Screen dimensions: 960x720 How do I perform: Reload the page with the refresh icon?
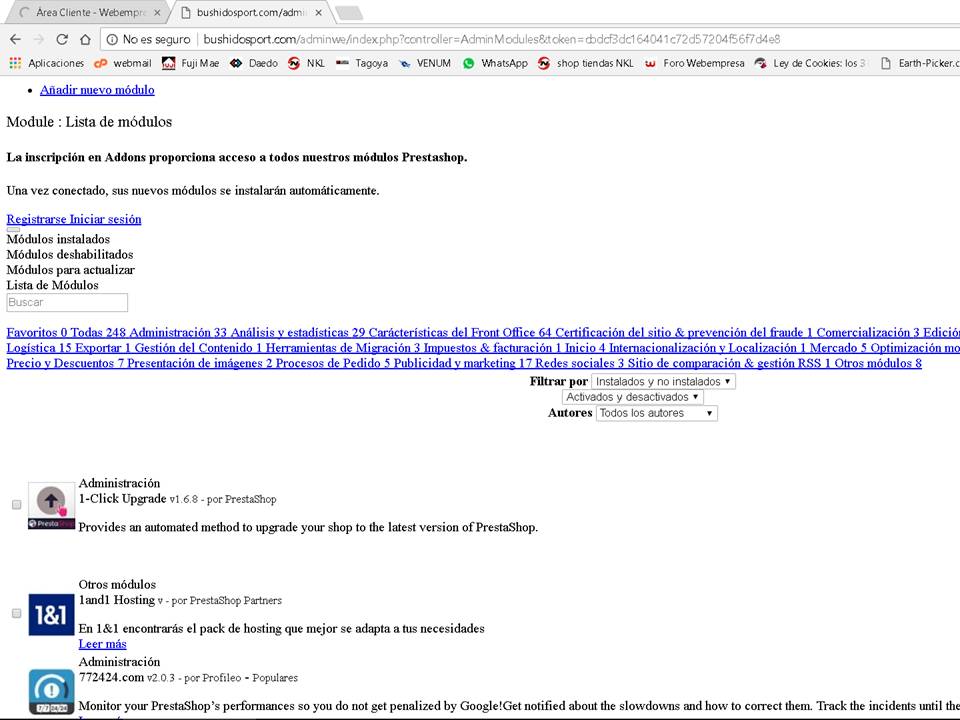[62, 39]
